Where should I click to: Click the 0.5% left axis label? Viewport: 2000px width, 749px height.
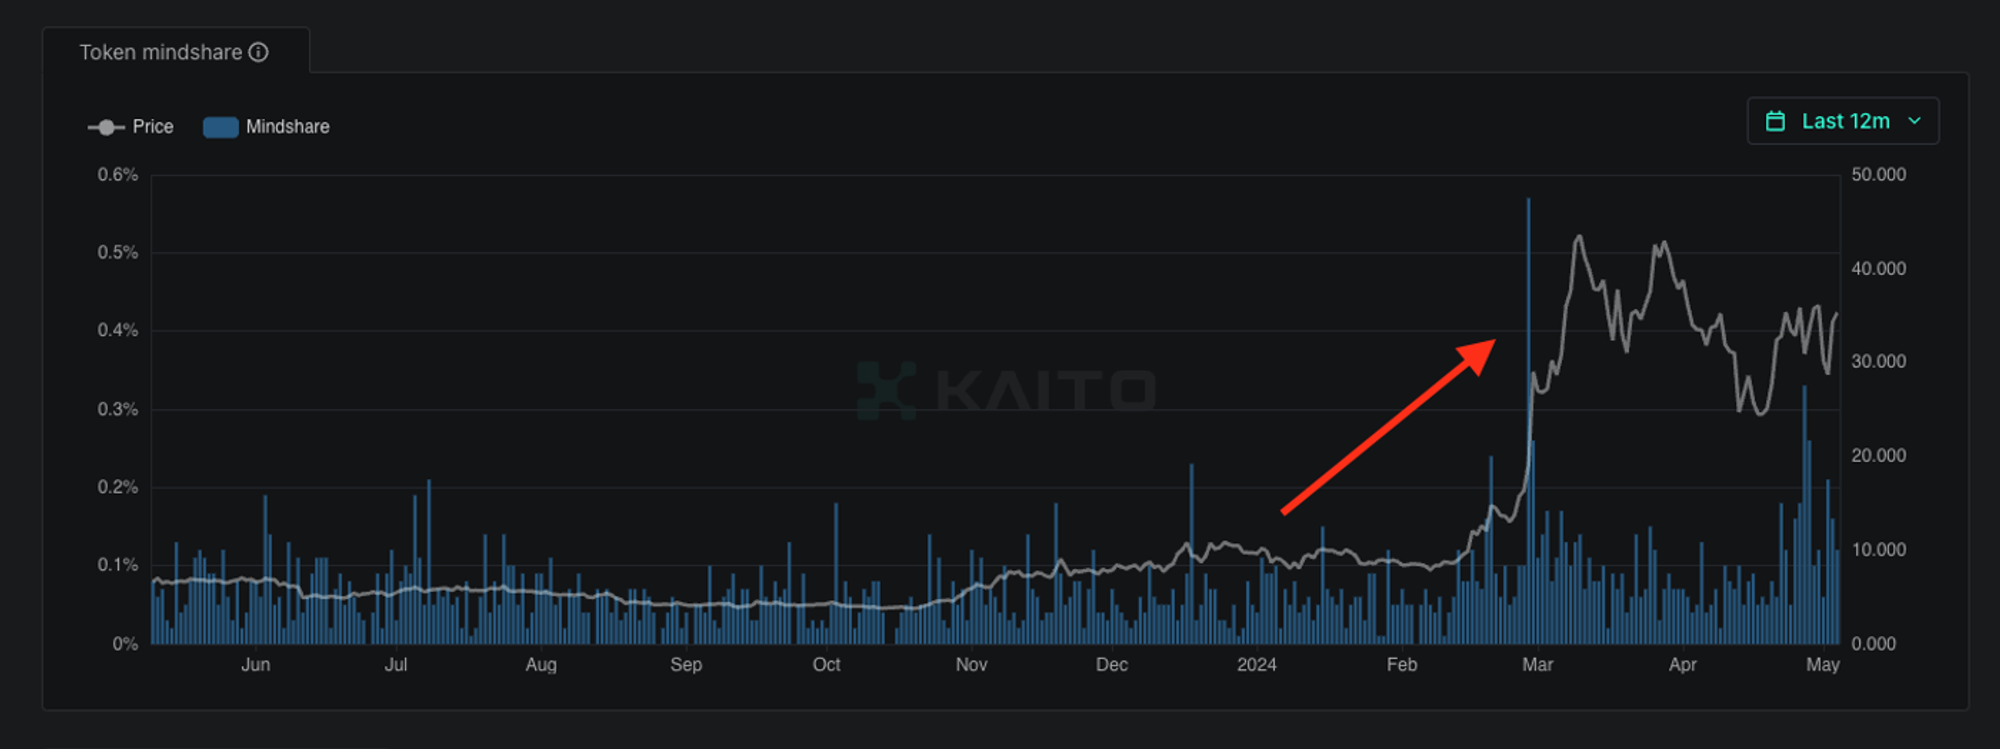click(118, 253)
